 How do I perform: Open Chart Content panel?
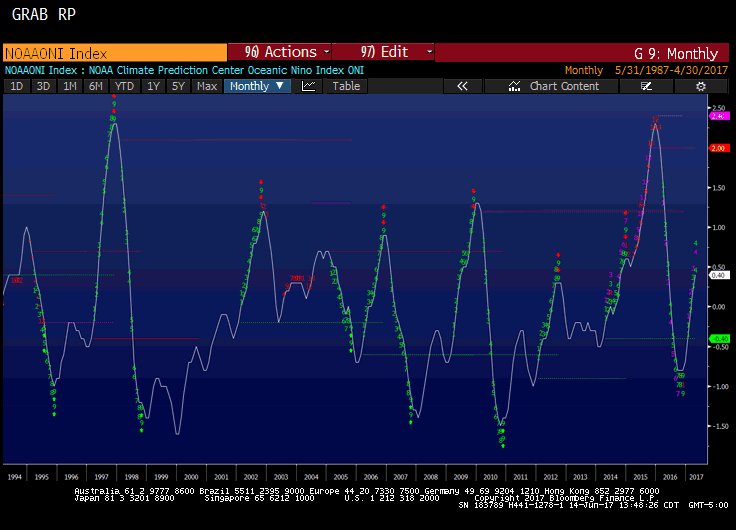[552, 86]
